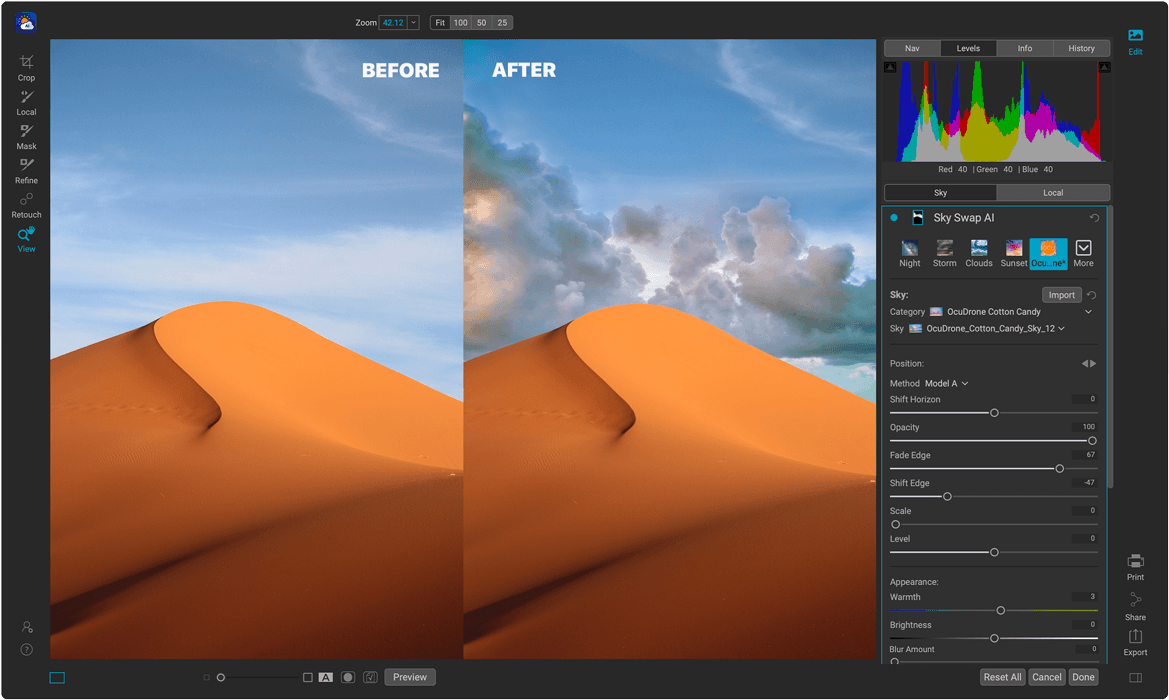Open the Export option
The height and width of the screenshot is (700, 1169).
tap(1135, 642)
